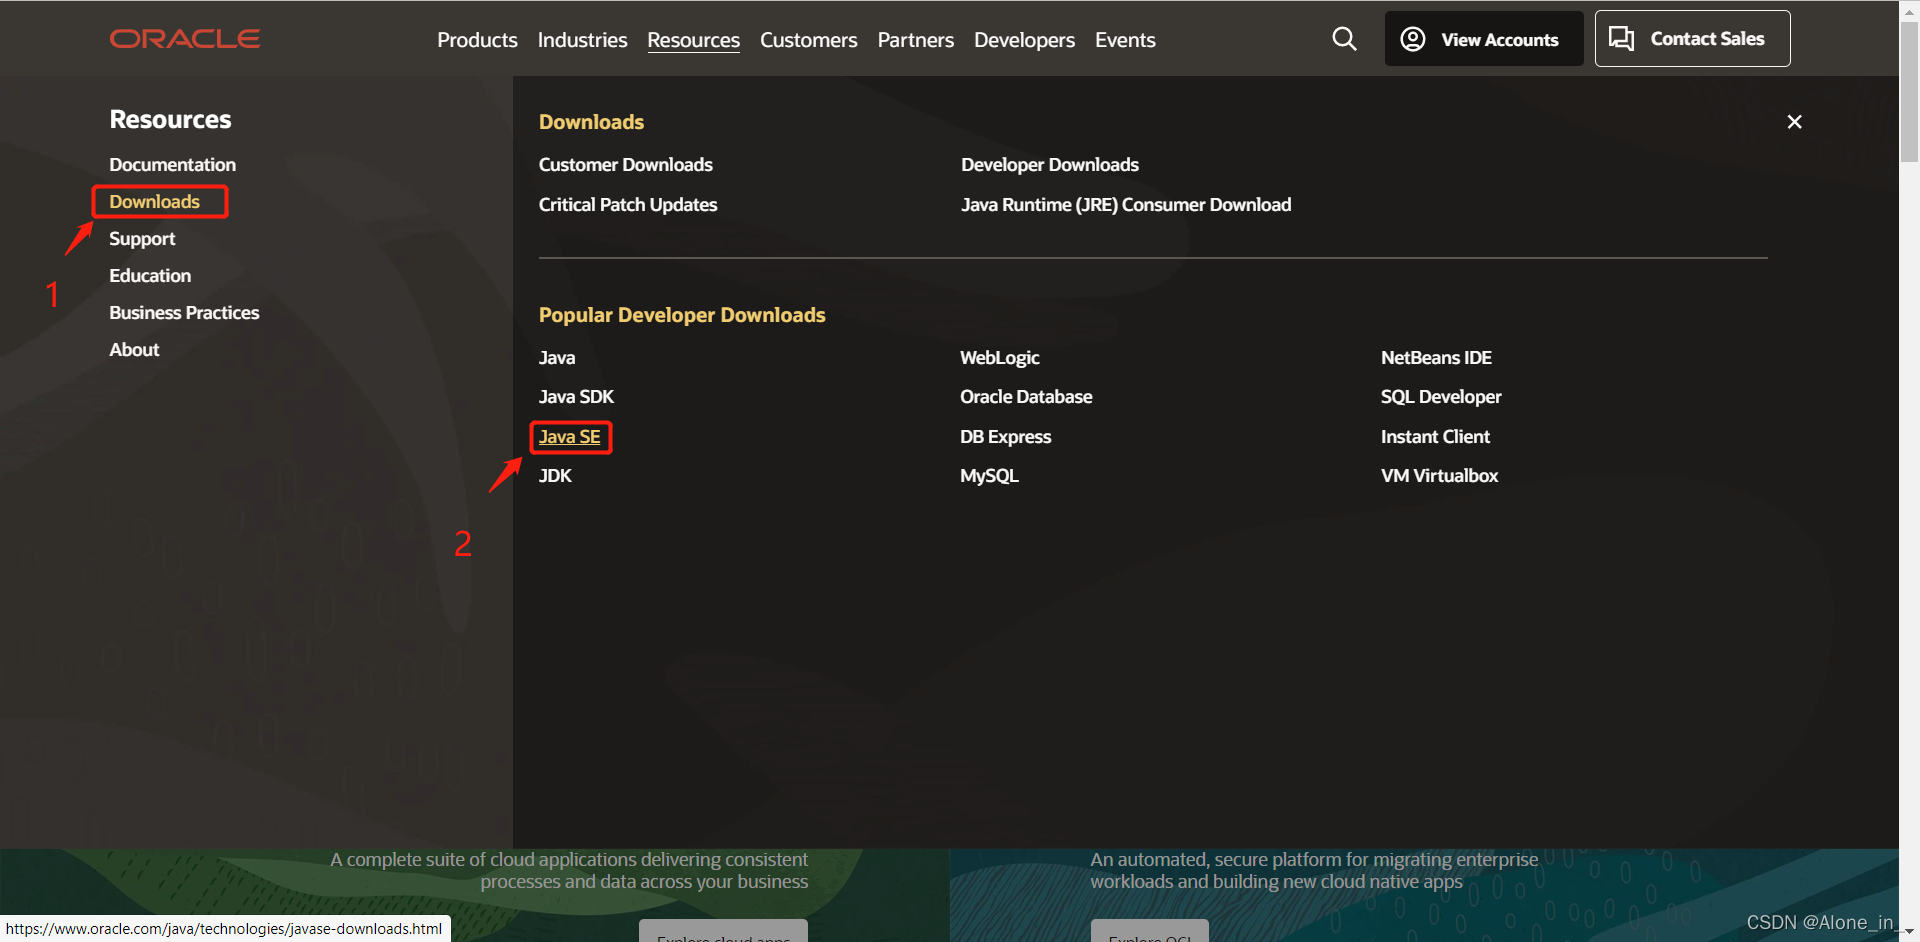The height and width of the screenshot is (942, 1920).
Task: Open the WebLogic link
Action: click(x=1000, y=358)
